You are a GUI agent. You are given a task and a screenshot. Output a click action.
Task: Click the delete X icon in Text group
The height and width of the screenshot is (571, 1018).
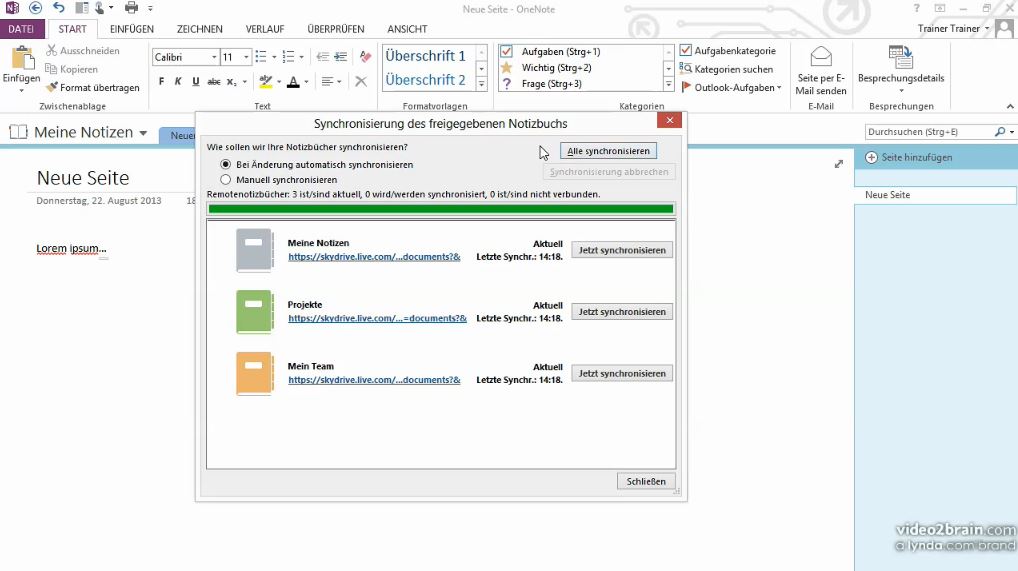[x=361, y=81]
